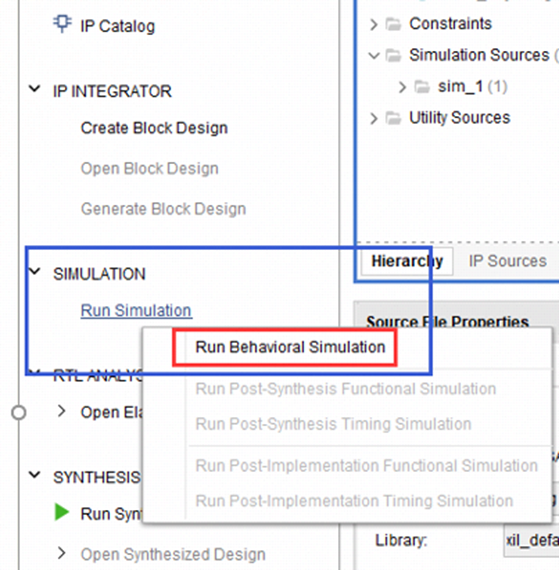Expand Constraints tree node
Viewport: 559px width, 570px height.
(x=374, y=24)
